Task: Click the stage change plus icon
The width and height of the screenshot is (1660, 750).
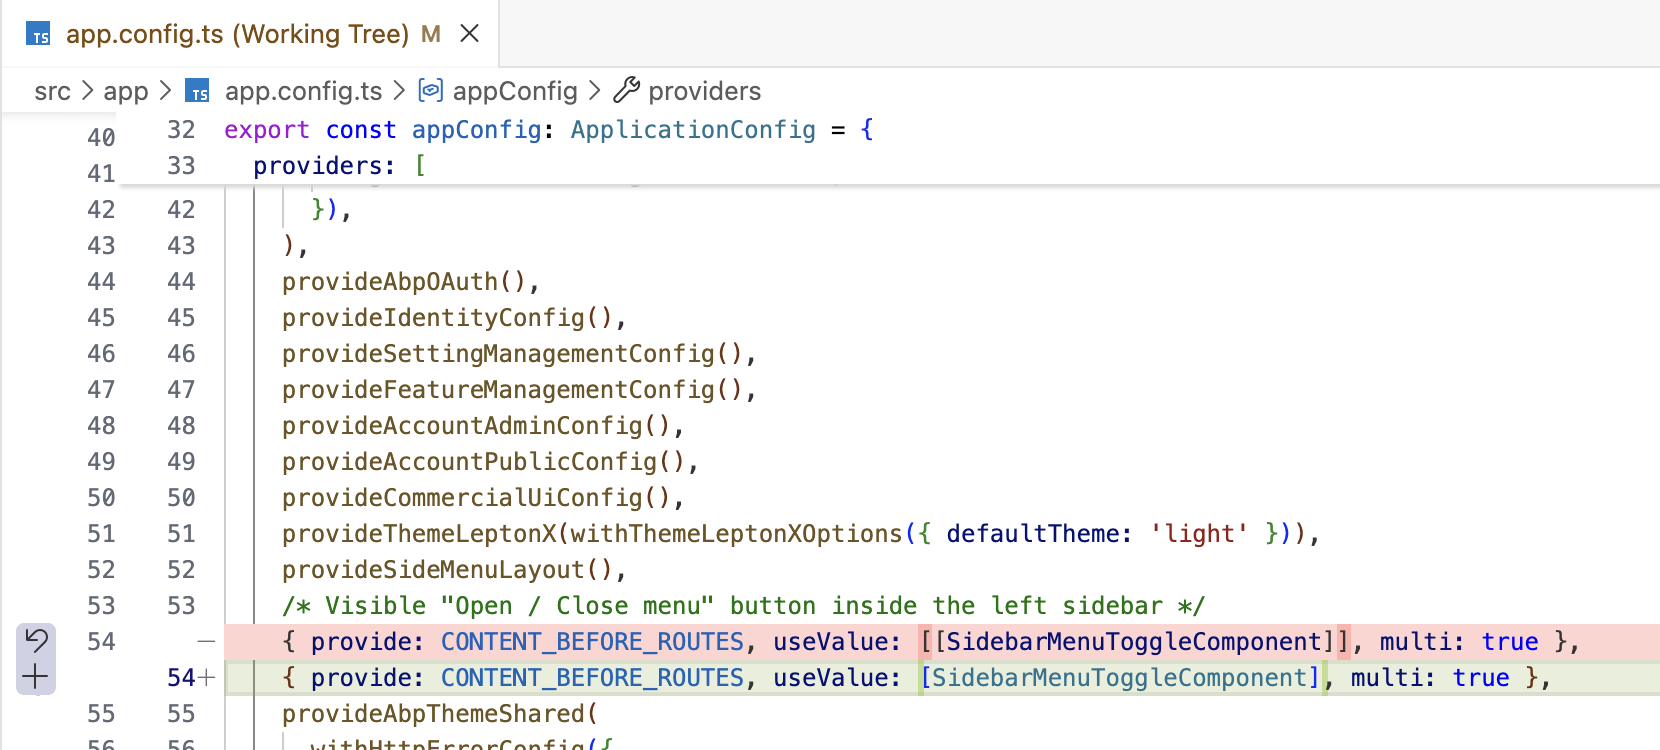Action: (36, 677)
